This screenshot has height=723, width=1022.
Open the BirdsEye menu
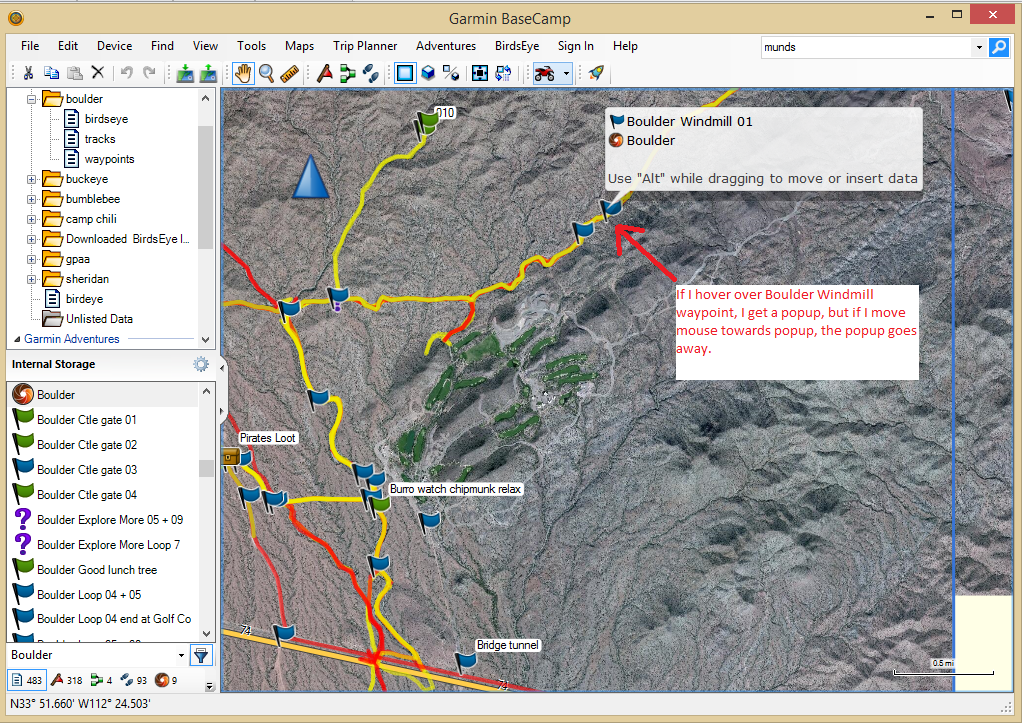tap(516, 46)
